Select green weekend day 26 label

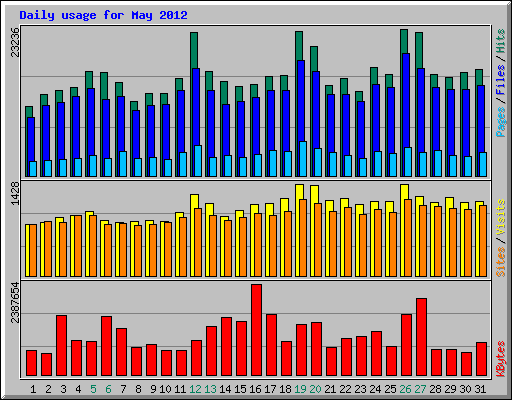click(x=405, y=389)
